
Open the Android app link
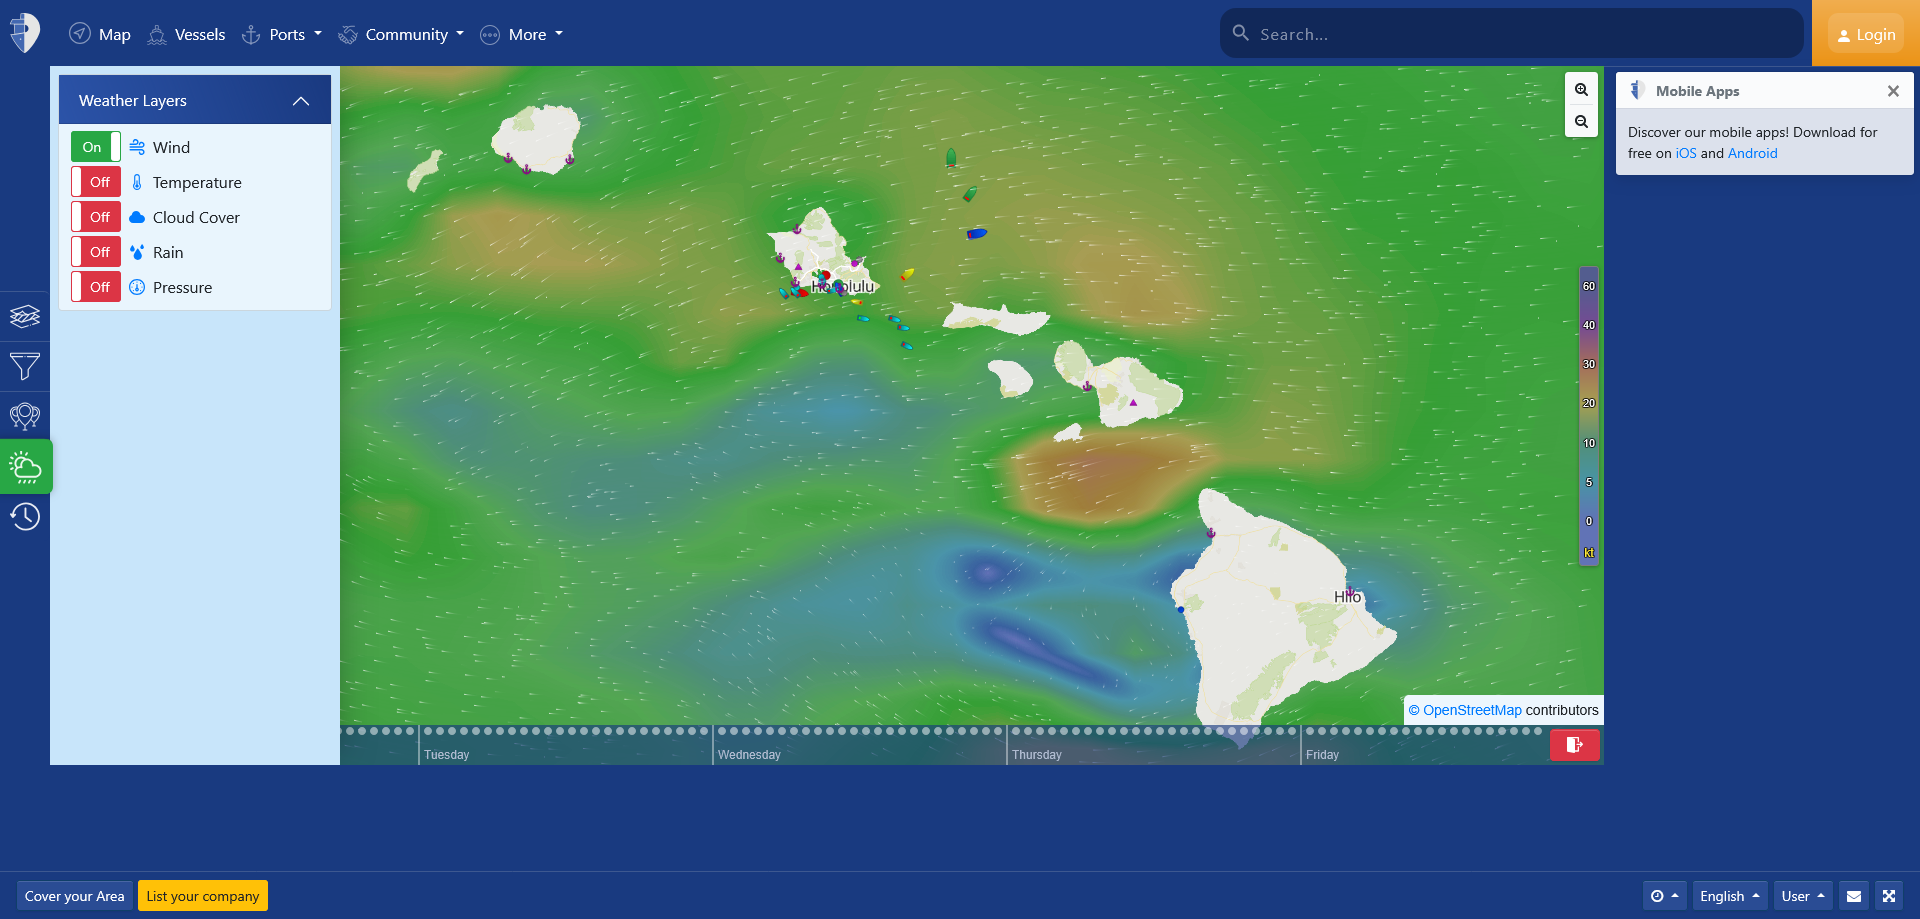coord(1753,153)
